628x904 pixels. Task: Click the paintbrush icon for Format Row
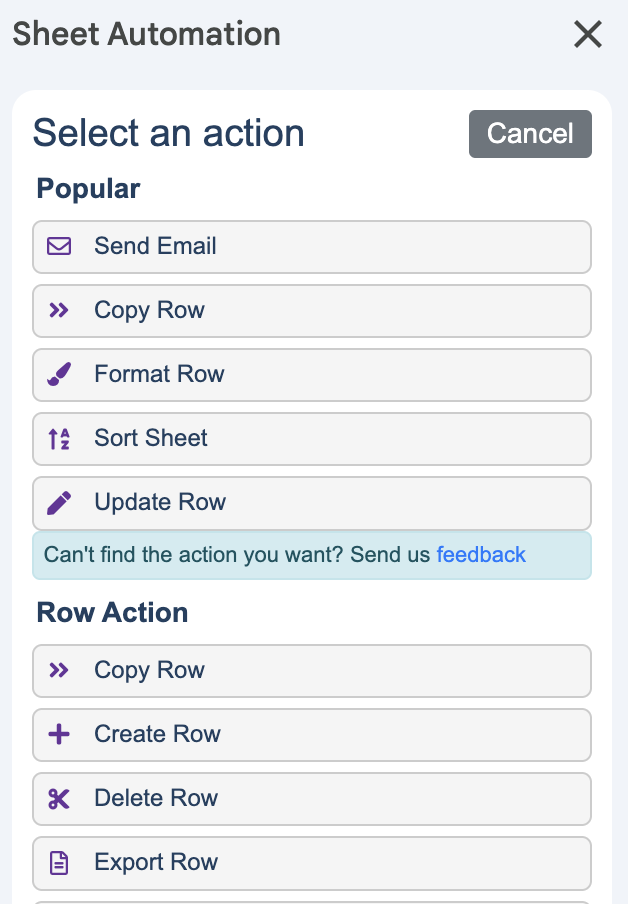tap(59, 374)
